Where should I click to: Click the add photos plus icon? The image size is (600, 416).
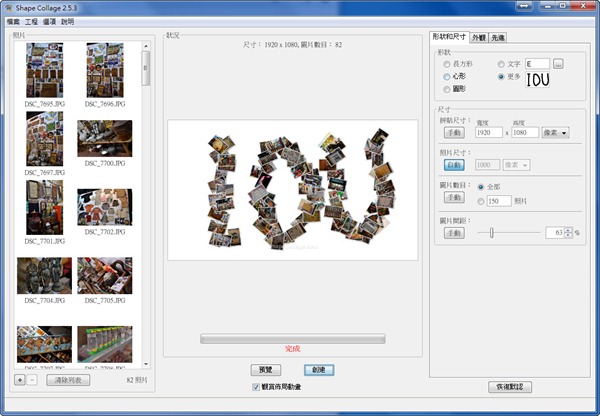pyautogui.click(x=20, y=380)
